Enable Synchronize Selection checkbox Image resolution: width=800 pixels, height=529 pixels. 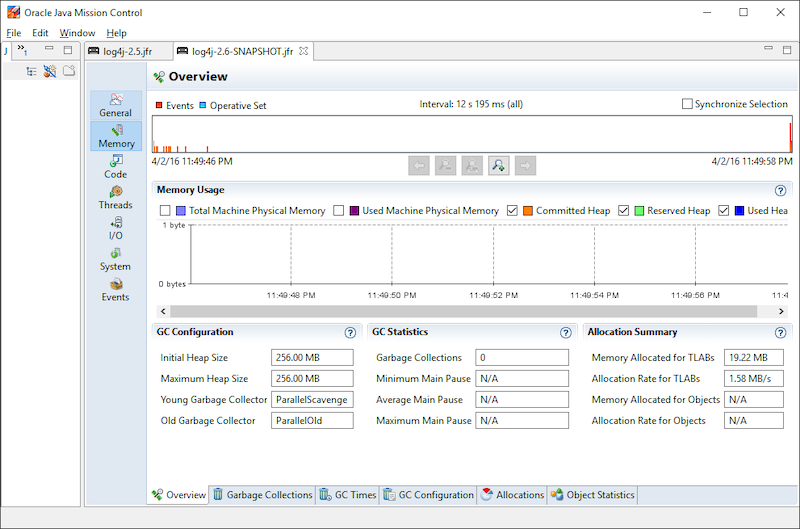tap(687, 104)
